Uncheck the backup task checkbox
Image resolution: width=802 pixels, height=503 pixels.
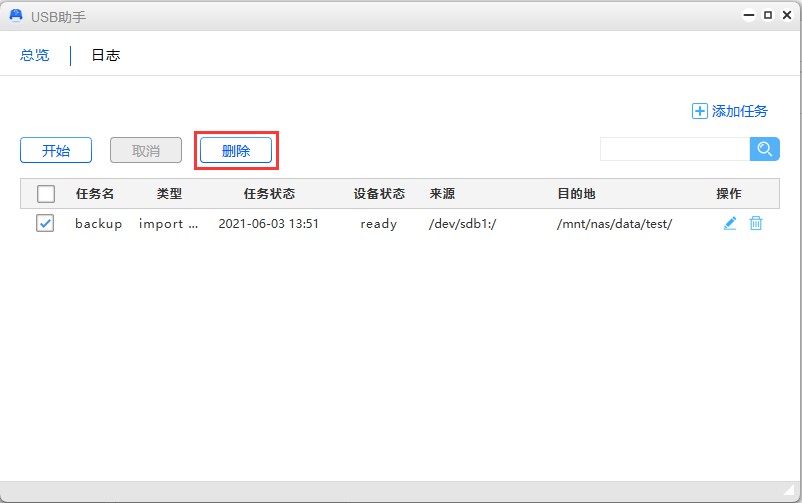[x=45, y=224]
